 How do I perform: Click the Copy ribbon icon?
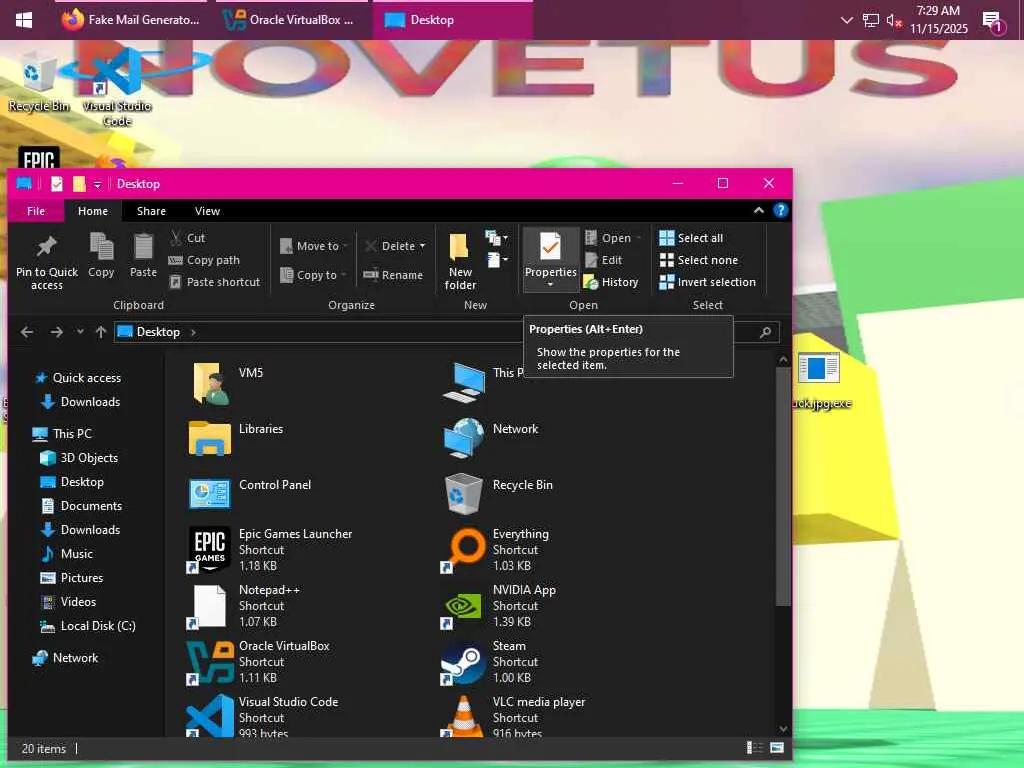click(x=101, y=255)
